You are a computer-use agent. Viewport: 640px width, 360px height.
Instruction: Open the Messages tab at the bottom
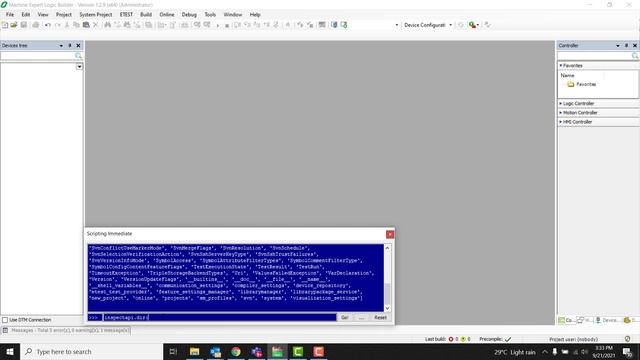click(x=67, y=330)
